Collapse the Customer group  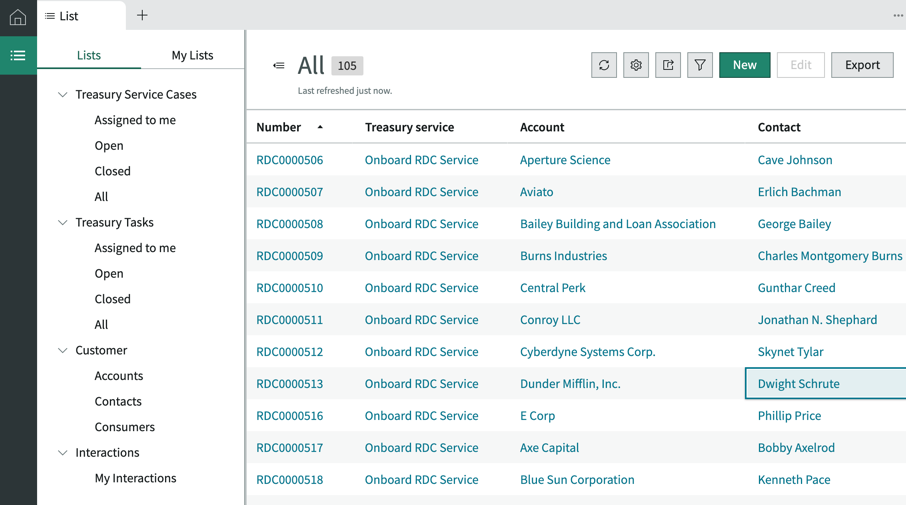[x=62, y=350]
